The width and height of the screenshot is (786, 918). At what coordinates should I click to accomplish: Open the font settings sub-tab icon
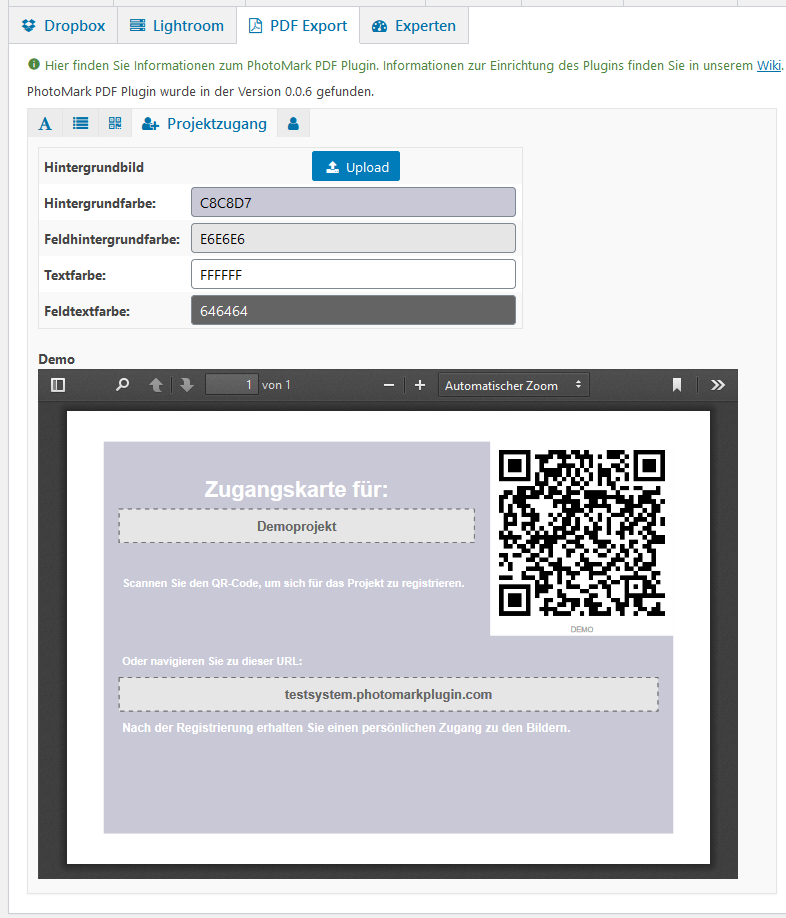[44, 124]
